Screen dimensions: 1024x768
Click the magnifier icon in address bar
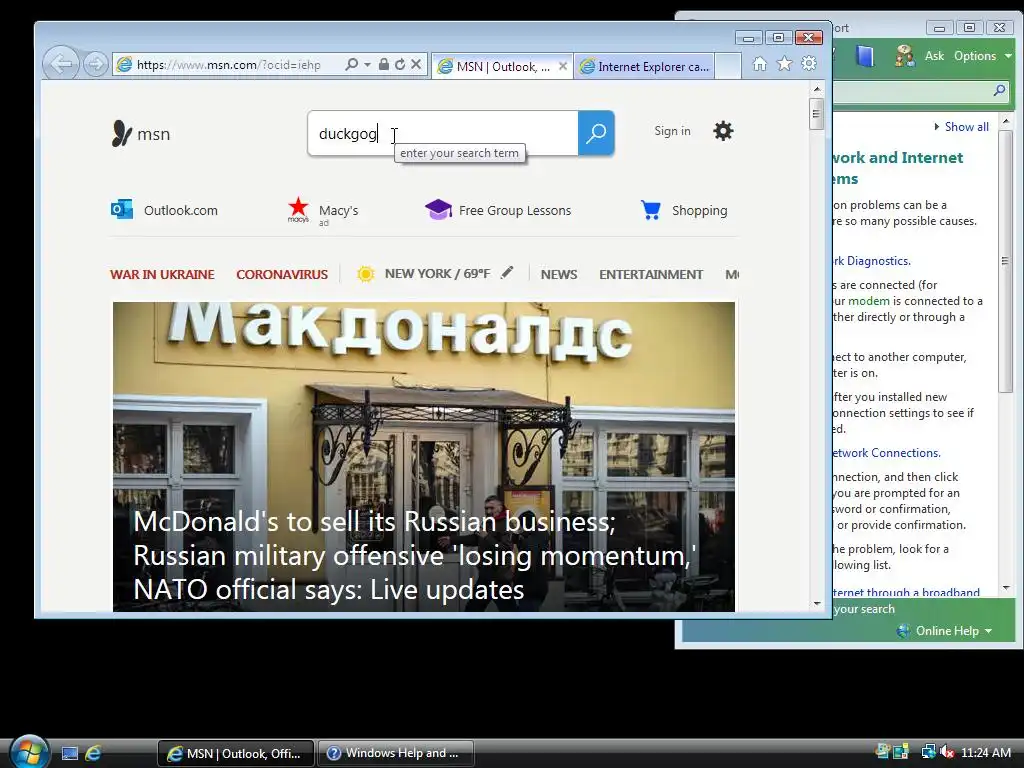[351, 64]
